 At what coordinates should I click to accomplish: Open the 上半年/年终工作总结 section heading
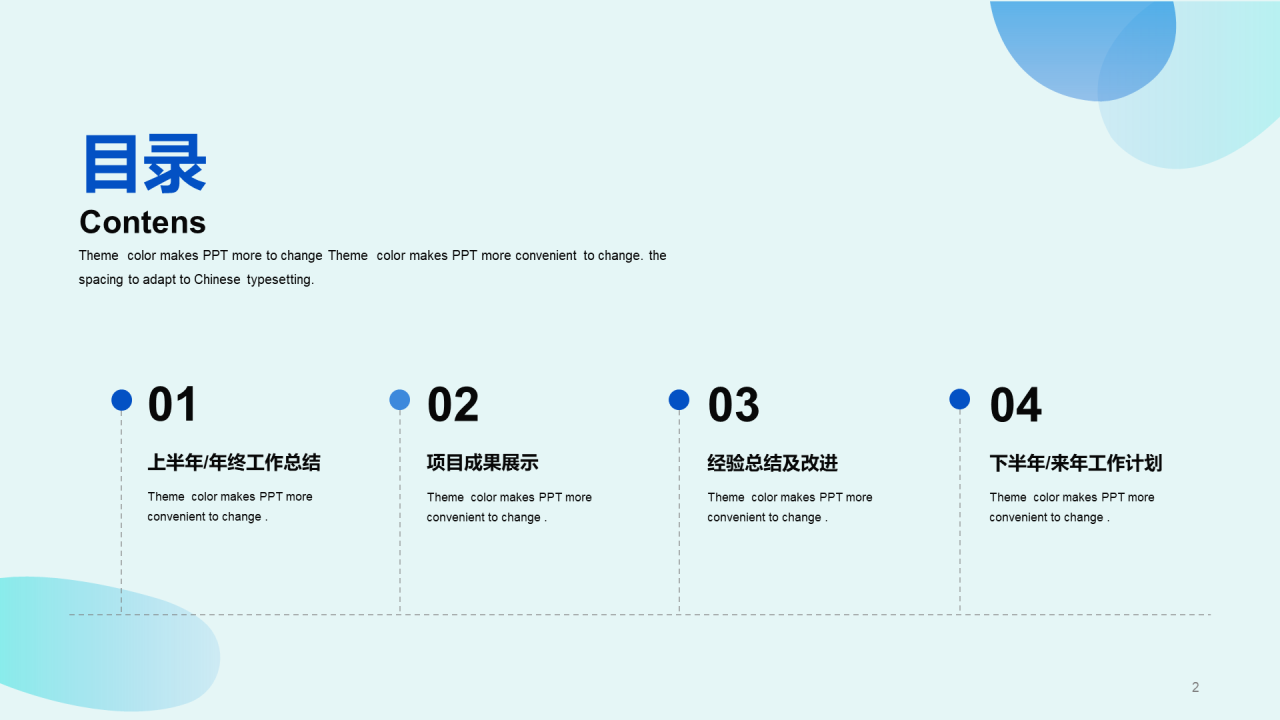(x=234, y=463)
